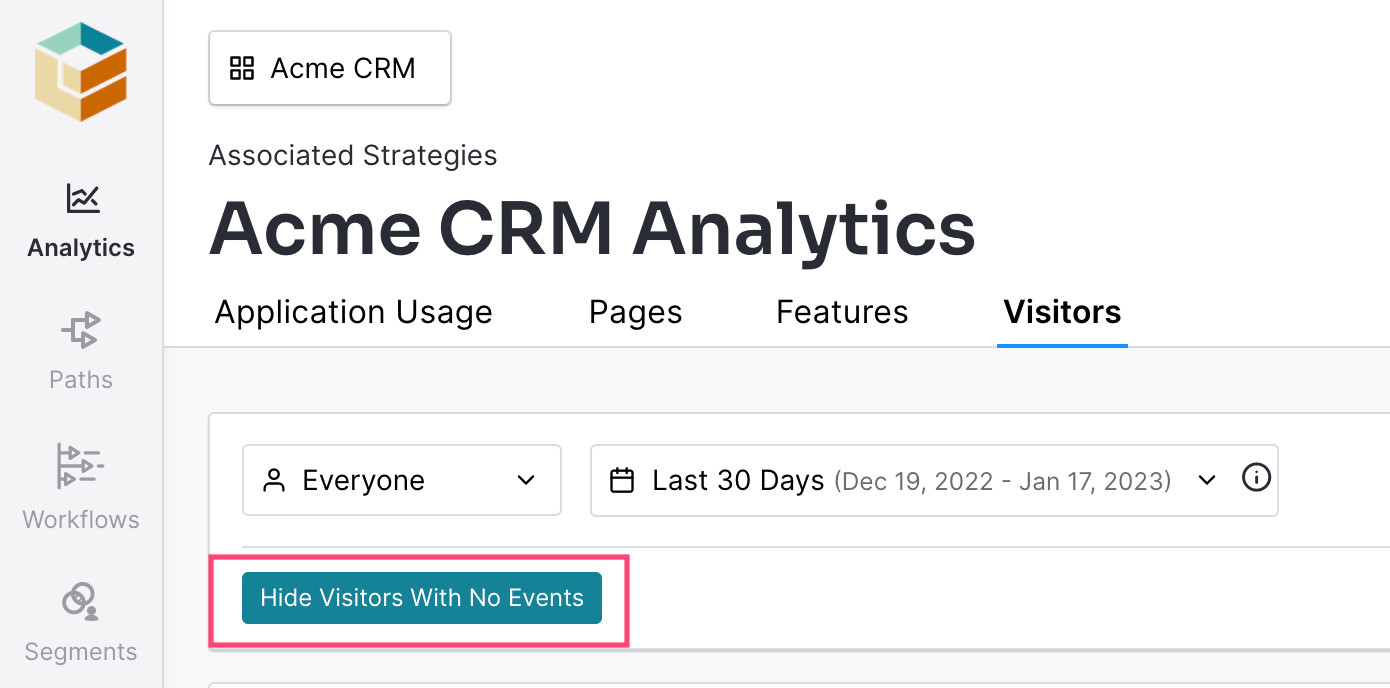Click the person icon in Everyone dropdown

tap(273, 481)
